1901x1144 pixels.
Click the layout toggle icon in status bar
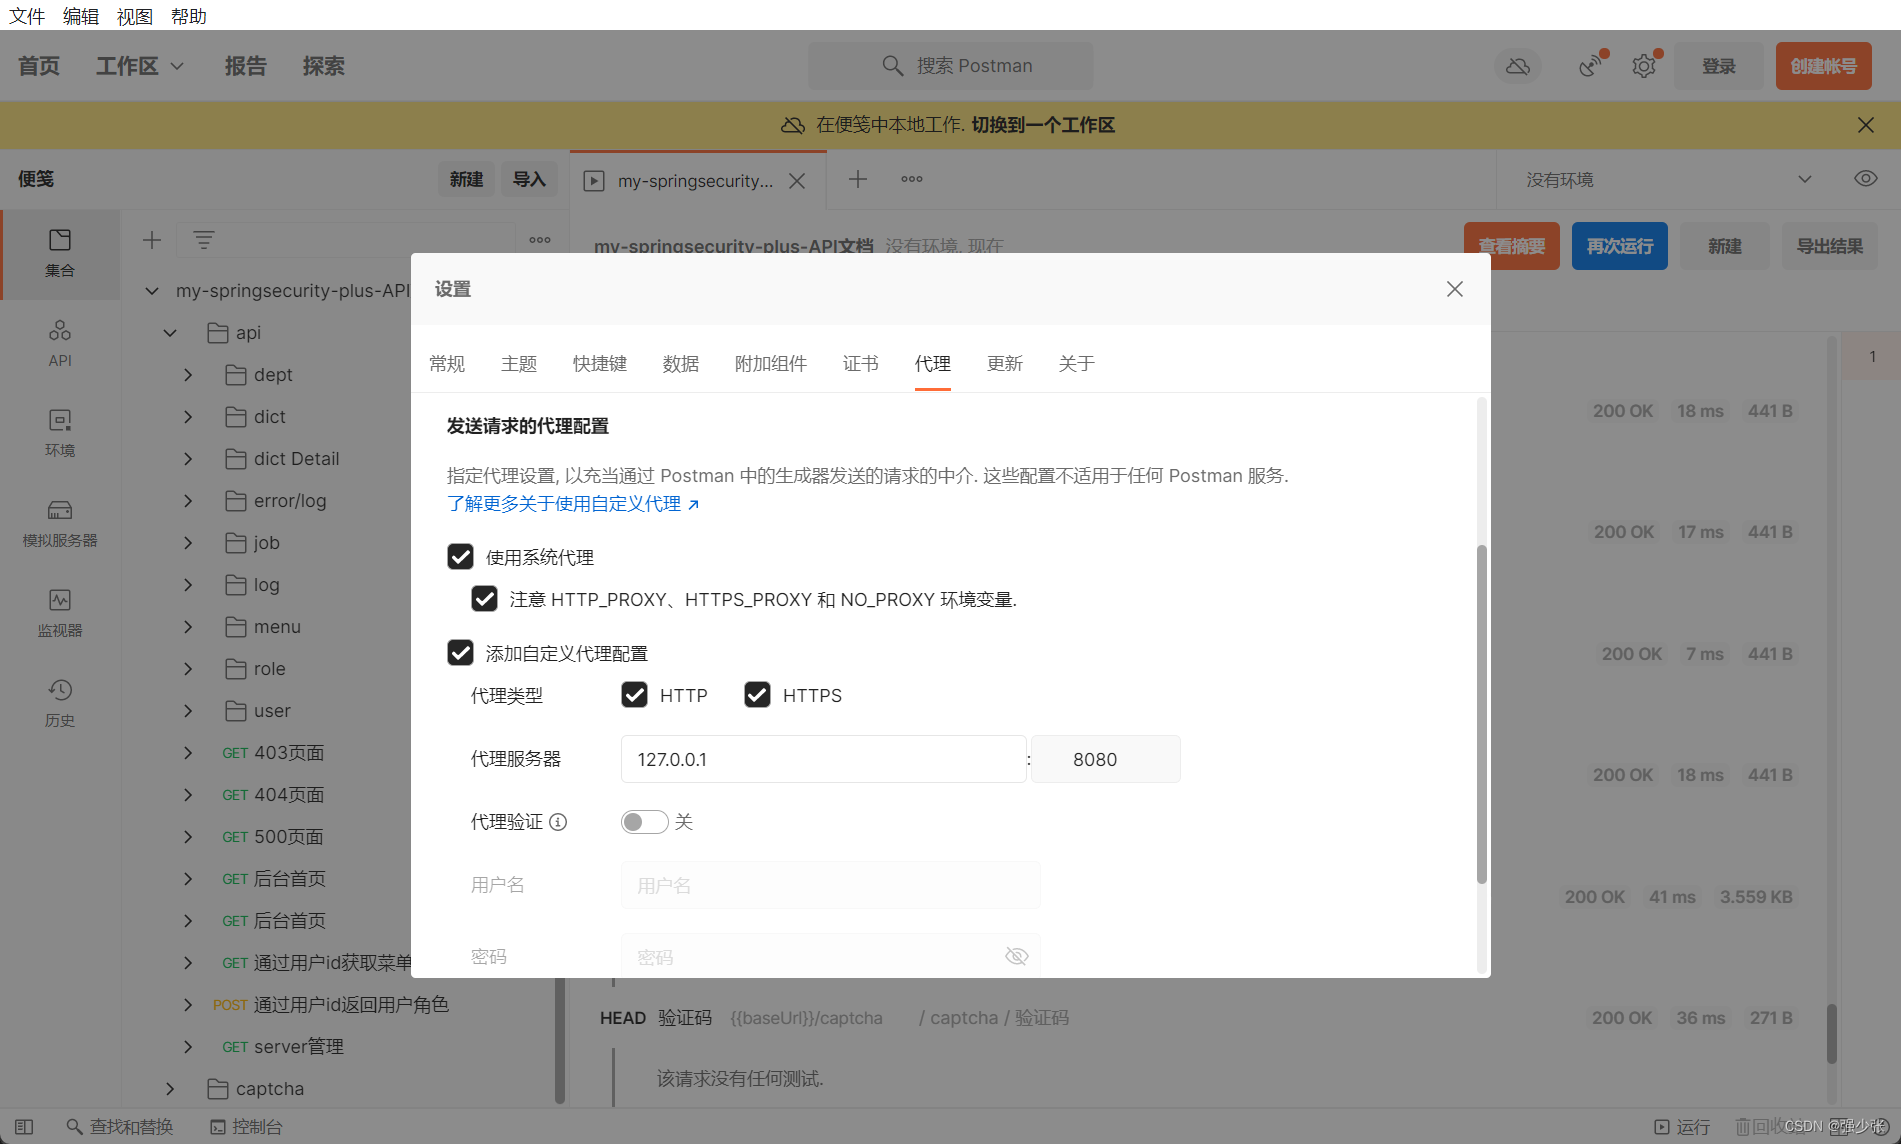24,1127
